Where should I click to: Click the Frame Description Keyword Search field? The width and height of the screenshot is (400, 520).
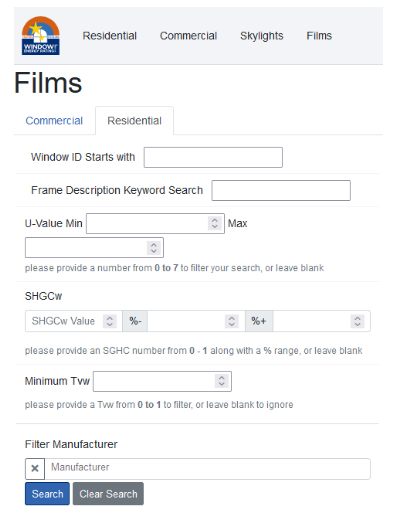click(281, 190)
